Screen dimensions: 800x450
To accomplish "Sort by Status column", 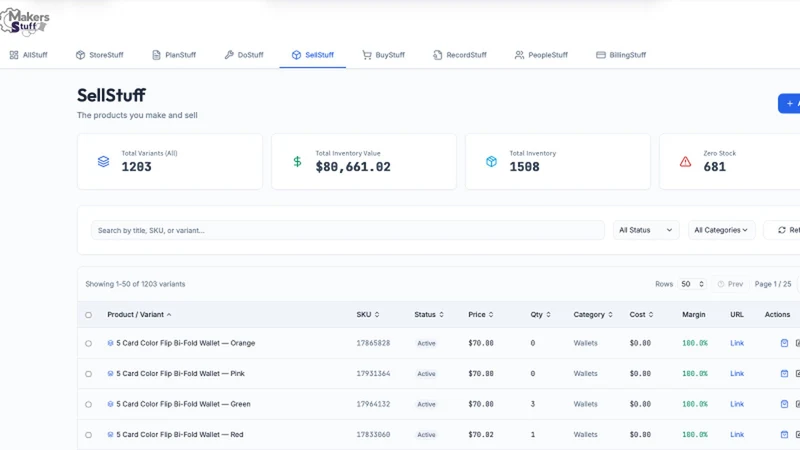I will [429, 314].
